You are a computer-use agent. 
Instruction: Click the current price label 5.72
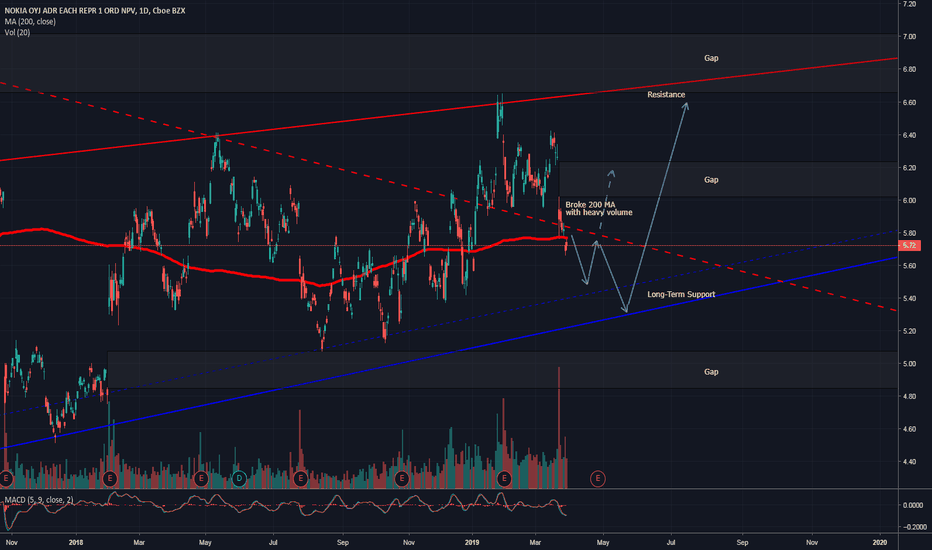911,246
